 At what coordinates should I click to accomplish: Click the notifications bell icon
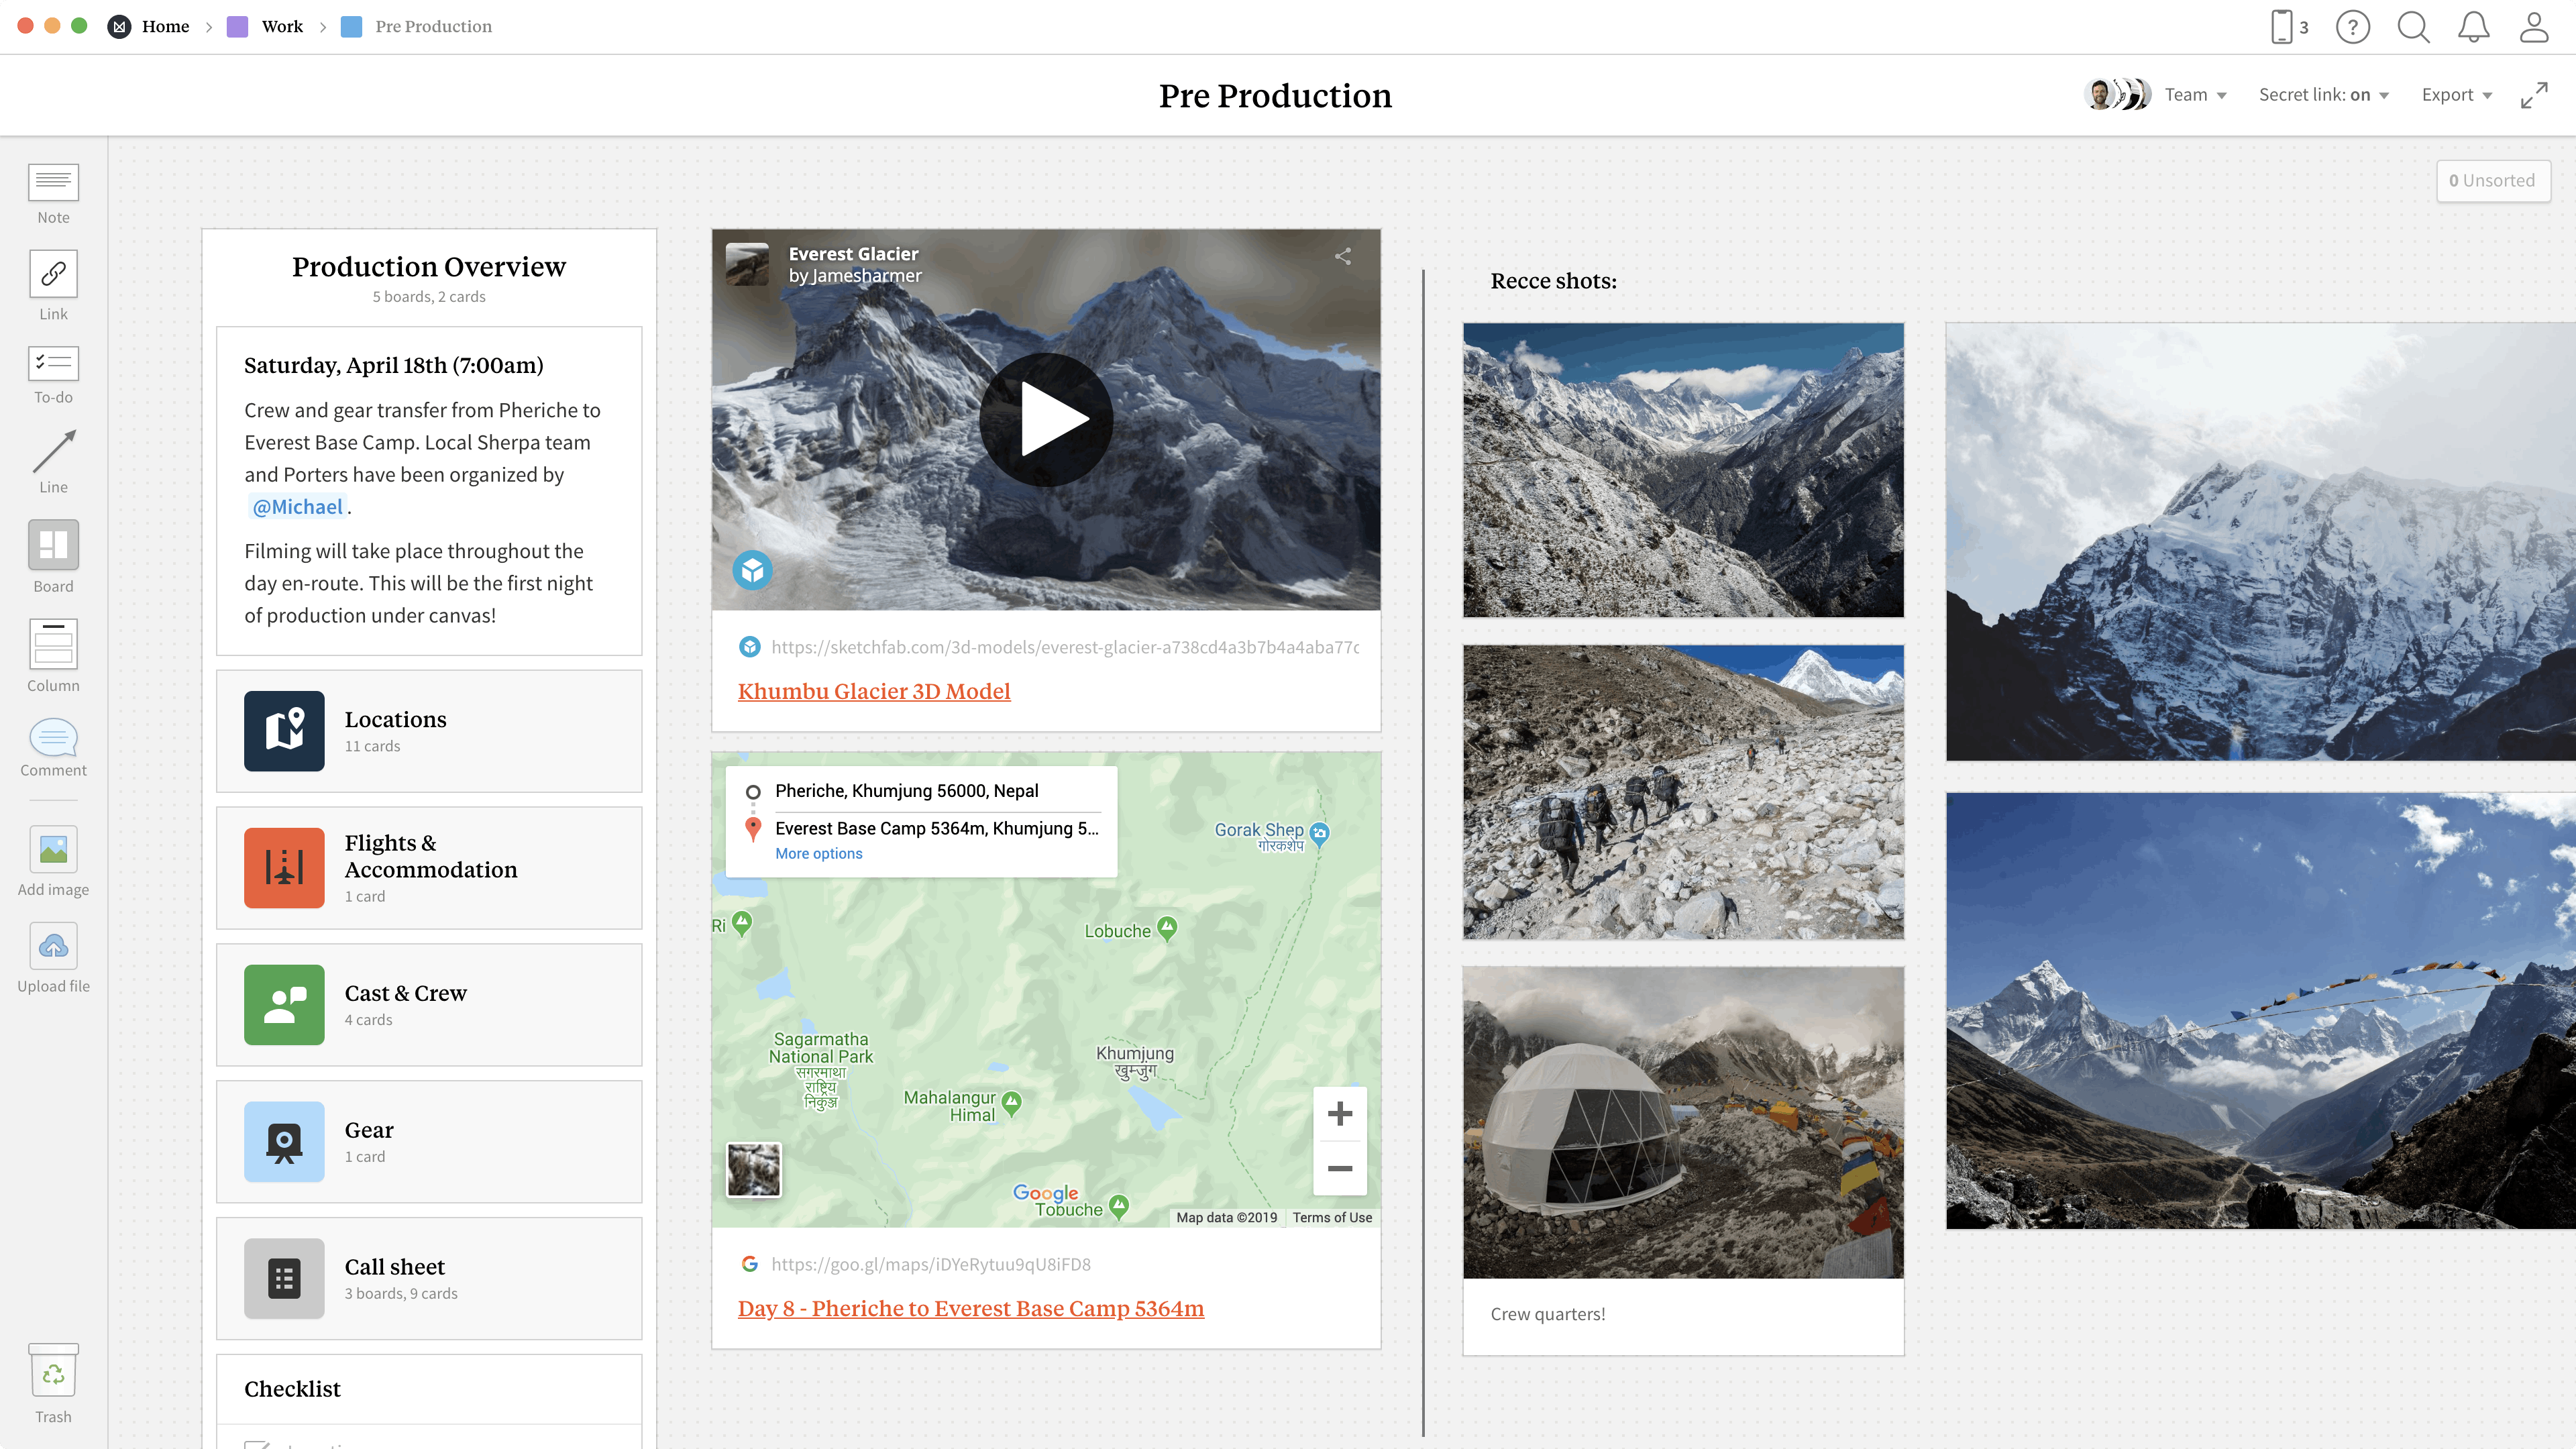pyautogui.click(x=2473, y=27)
